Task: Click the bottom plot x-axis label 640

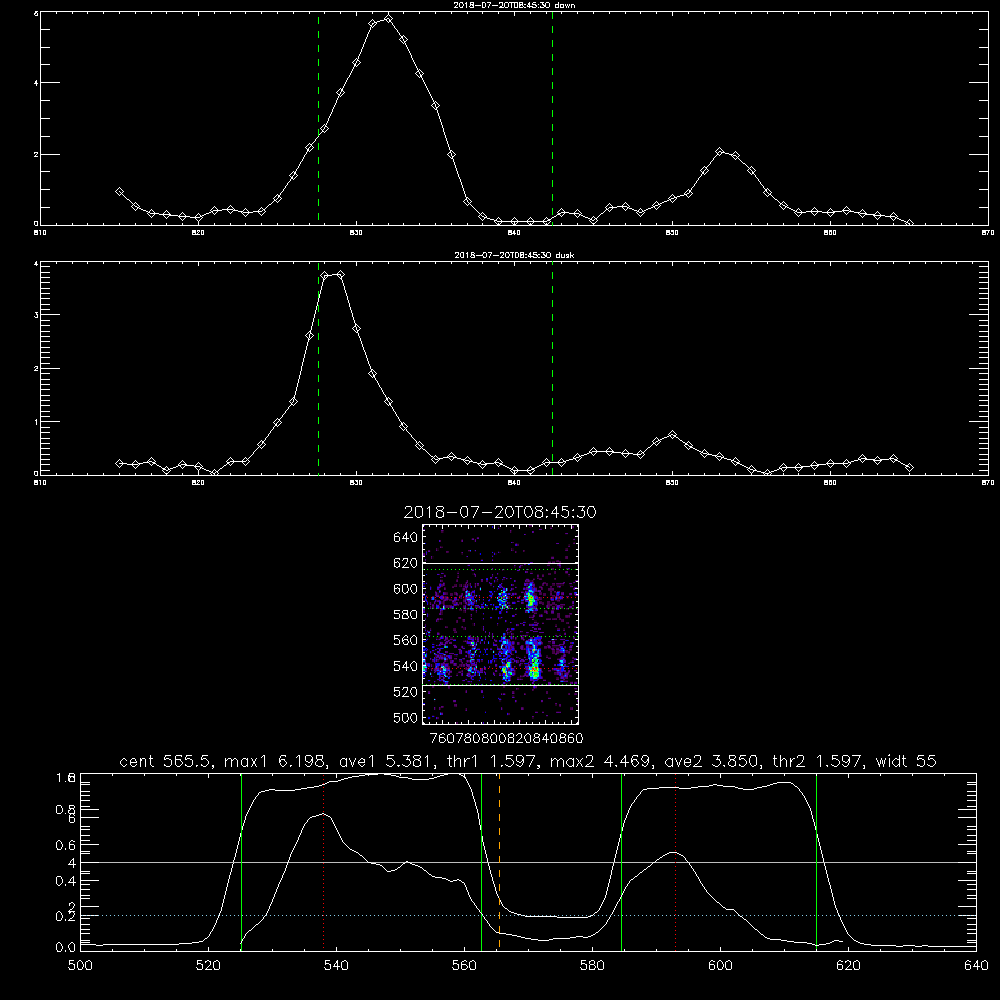Action: [x=976, y=966]
